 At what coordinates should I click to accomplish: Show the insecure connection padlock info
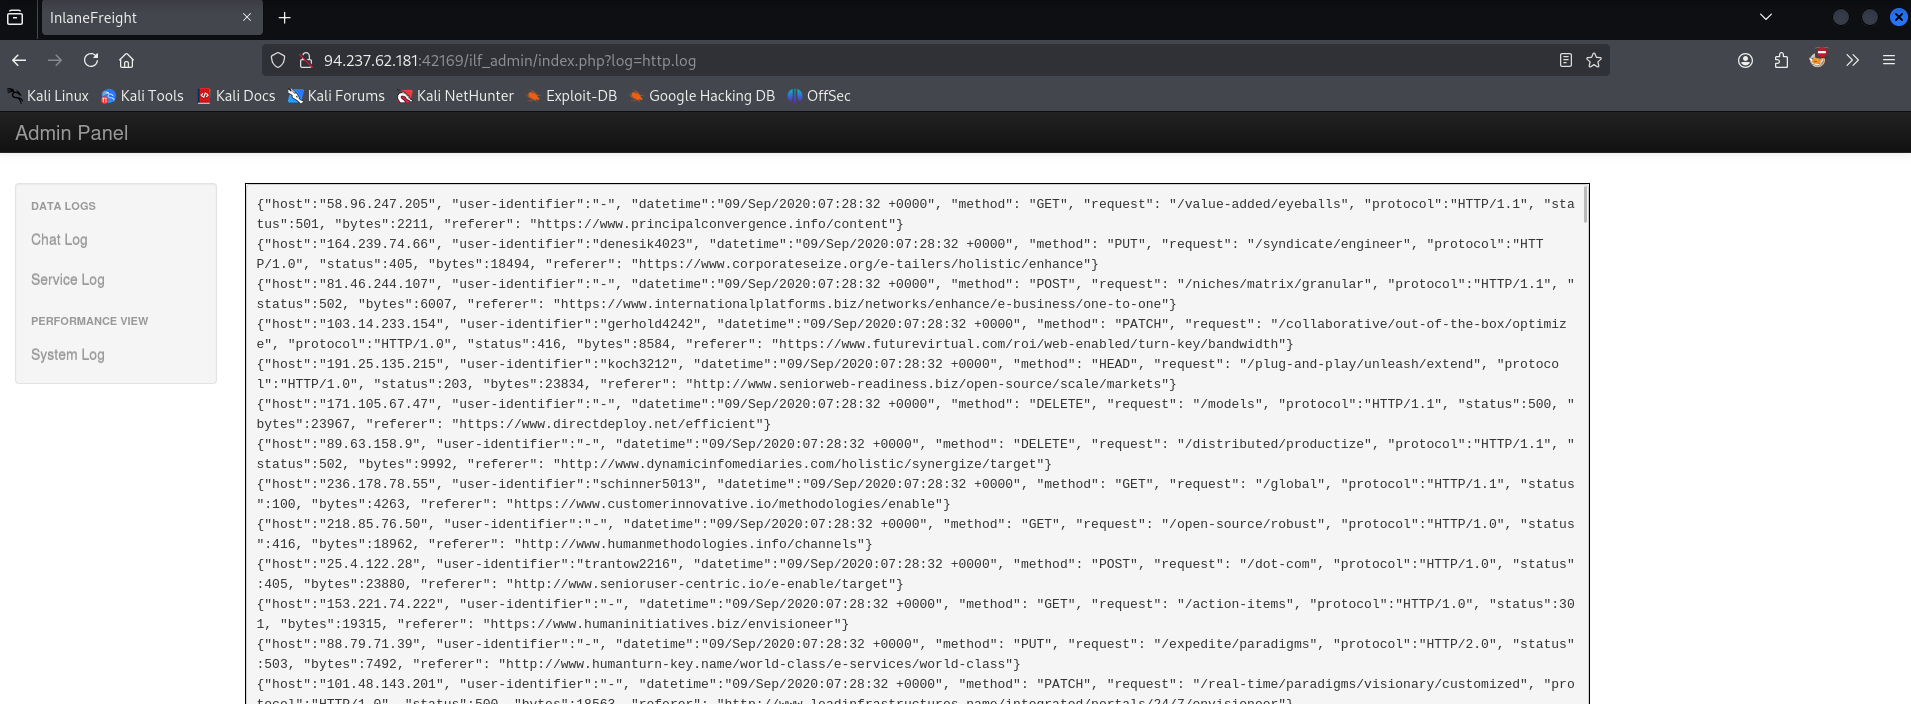[306, 60]
